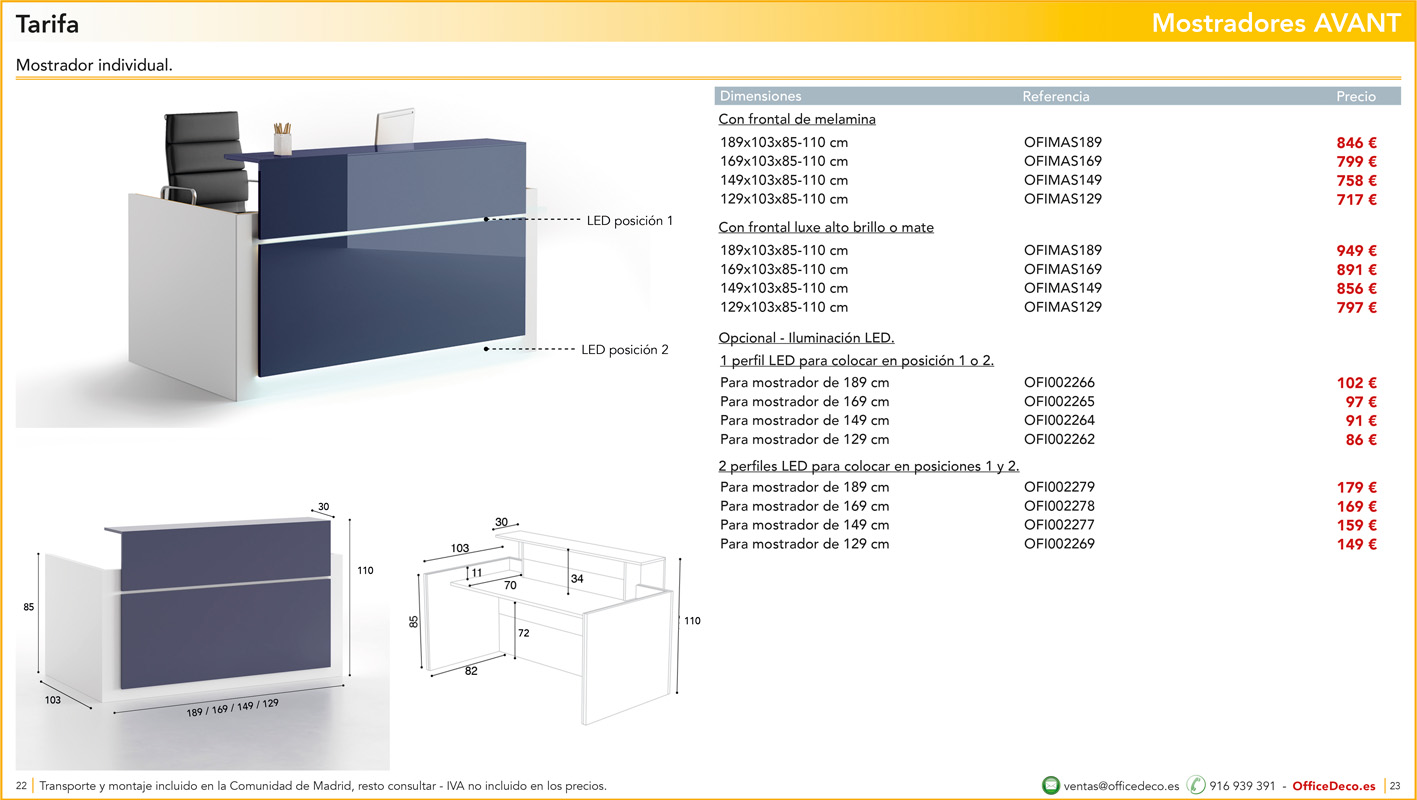Select the 159 € price
The width and height of the screenshot is (1417, 800).
1357,526
